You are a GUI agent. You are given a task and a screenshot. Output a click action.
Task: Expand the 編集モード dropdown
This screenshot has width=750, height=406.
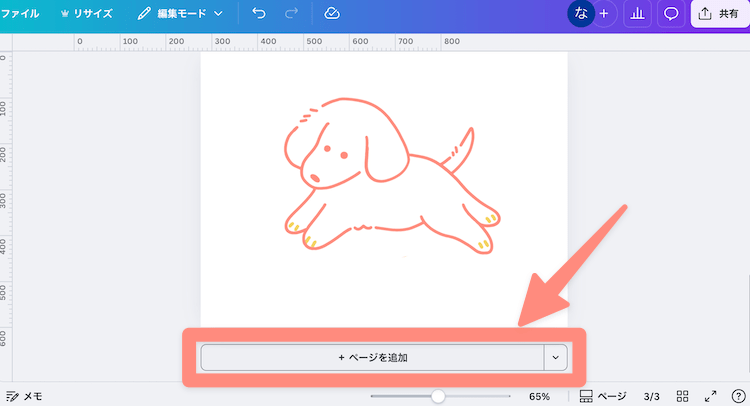(x=180, y=13)
